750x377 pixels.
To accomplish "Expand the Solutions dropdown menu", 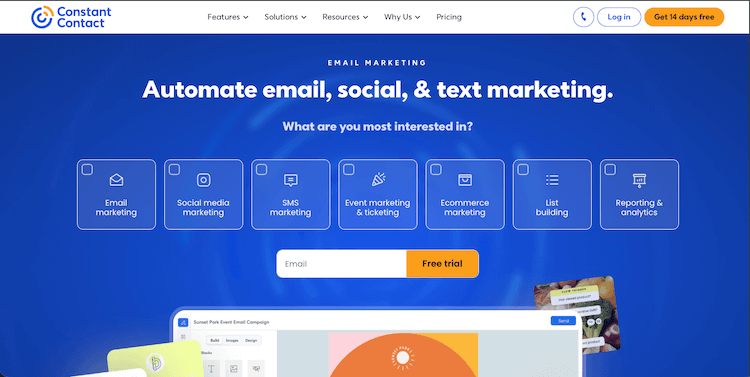I will [286, 17].
